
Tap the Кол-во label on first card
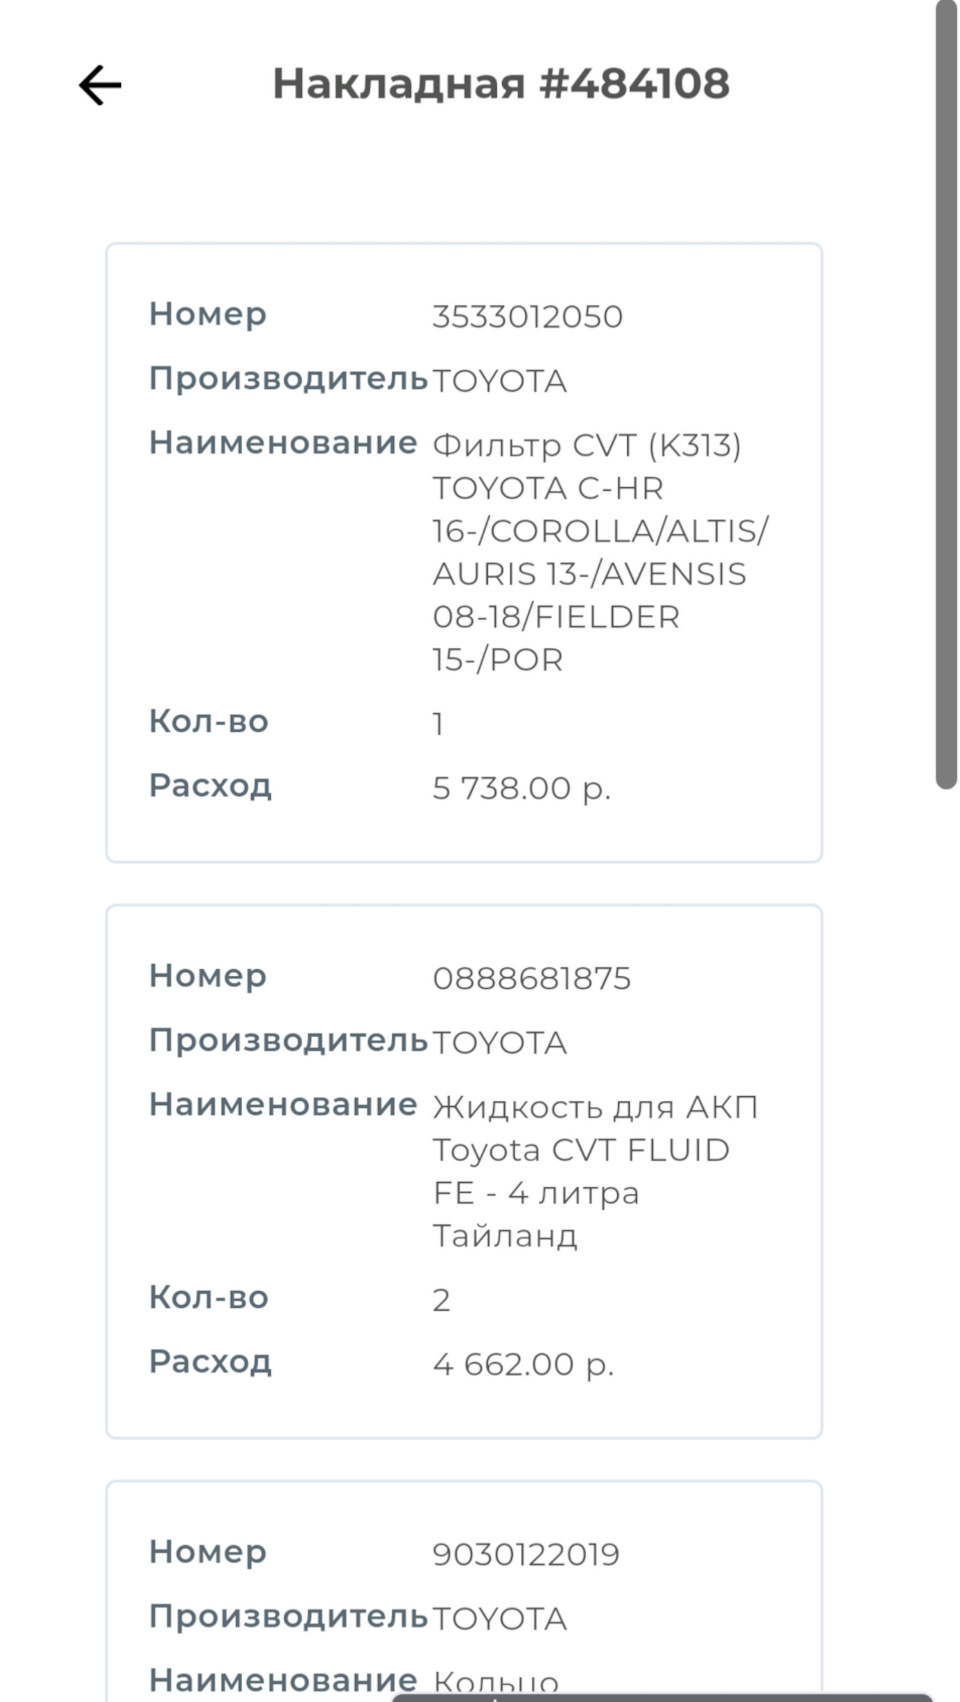coord(208,721)
